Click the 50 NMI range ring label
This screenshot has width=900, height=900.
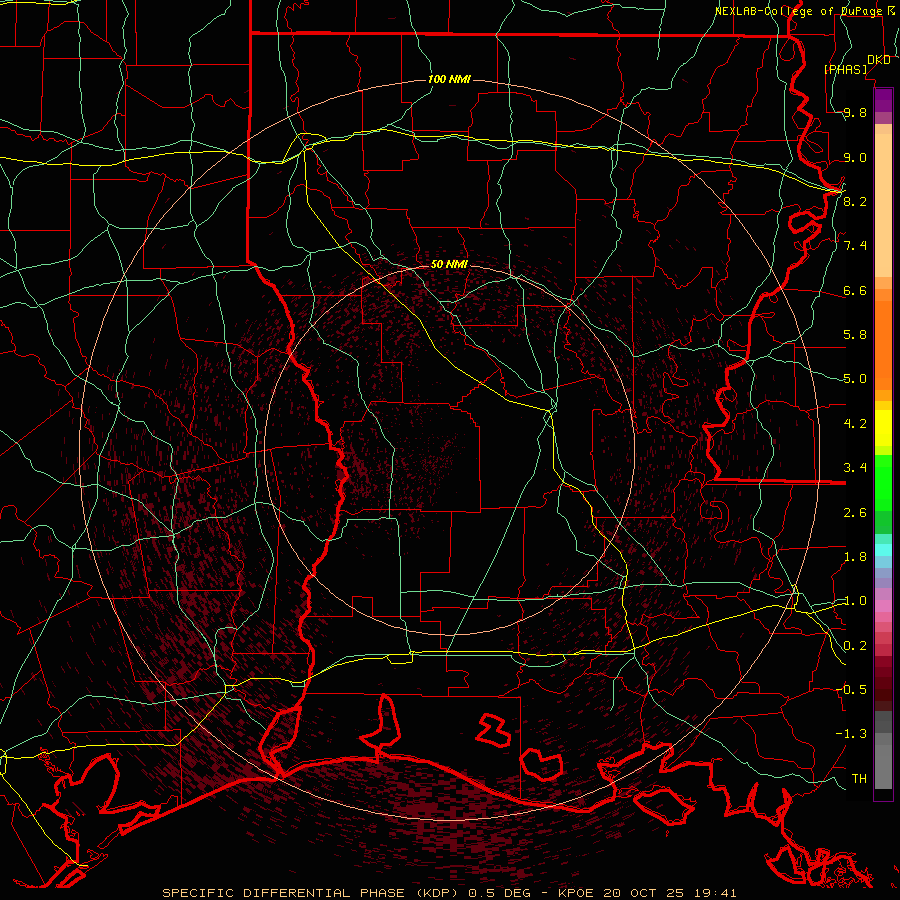pos(449,264)
